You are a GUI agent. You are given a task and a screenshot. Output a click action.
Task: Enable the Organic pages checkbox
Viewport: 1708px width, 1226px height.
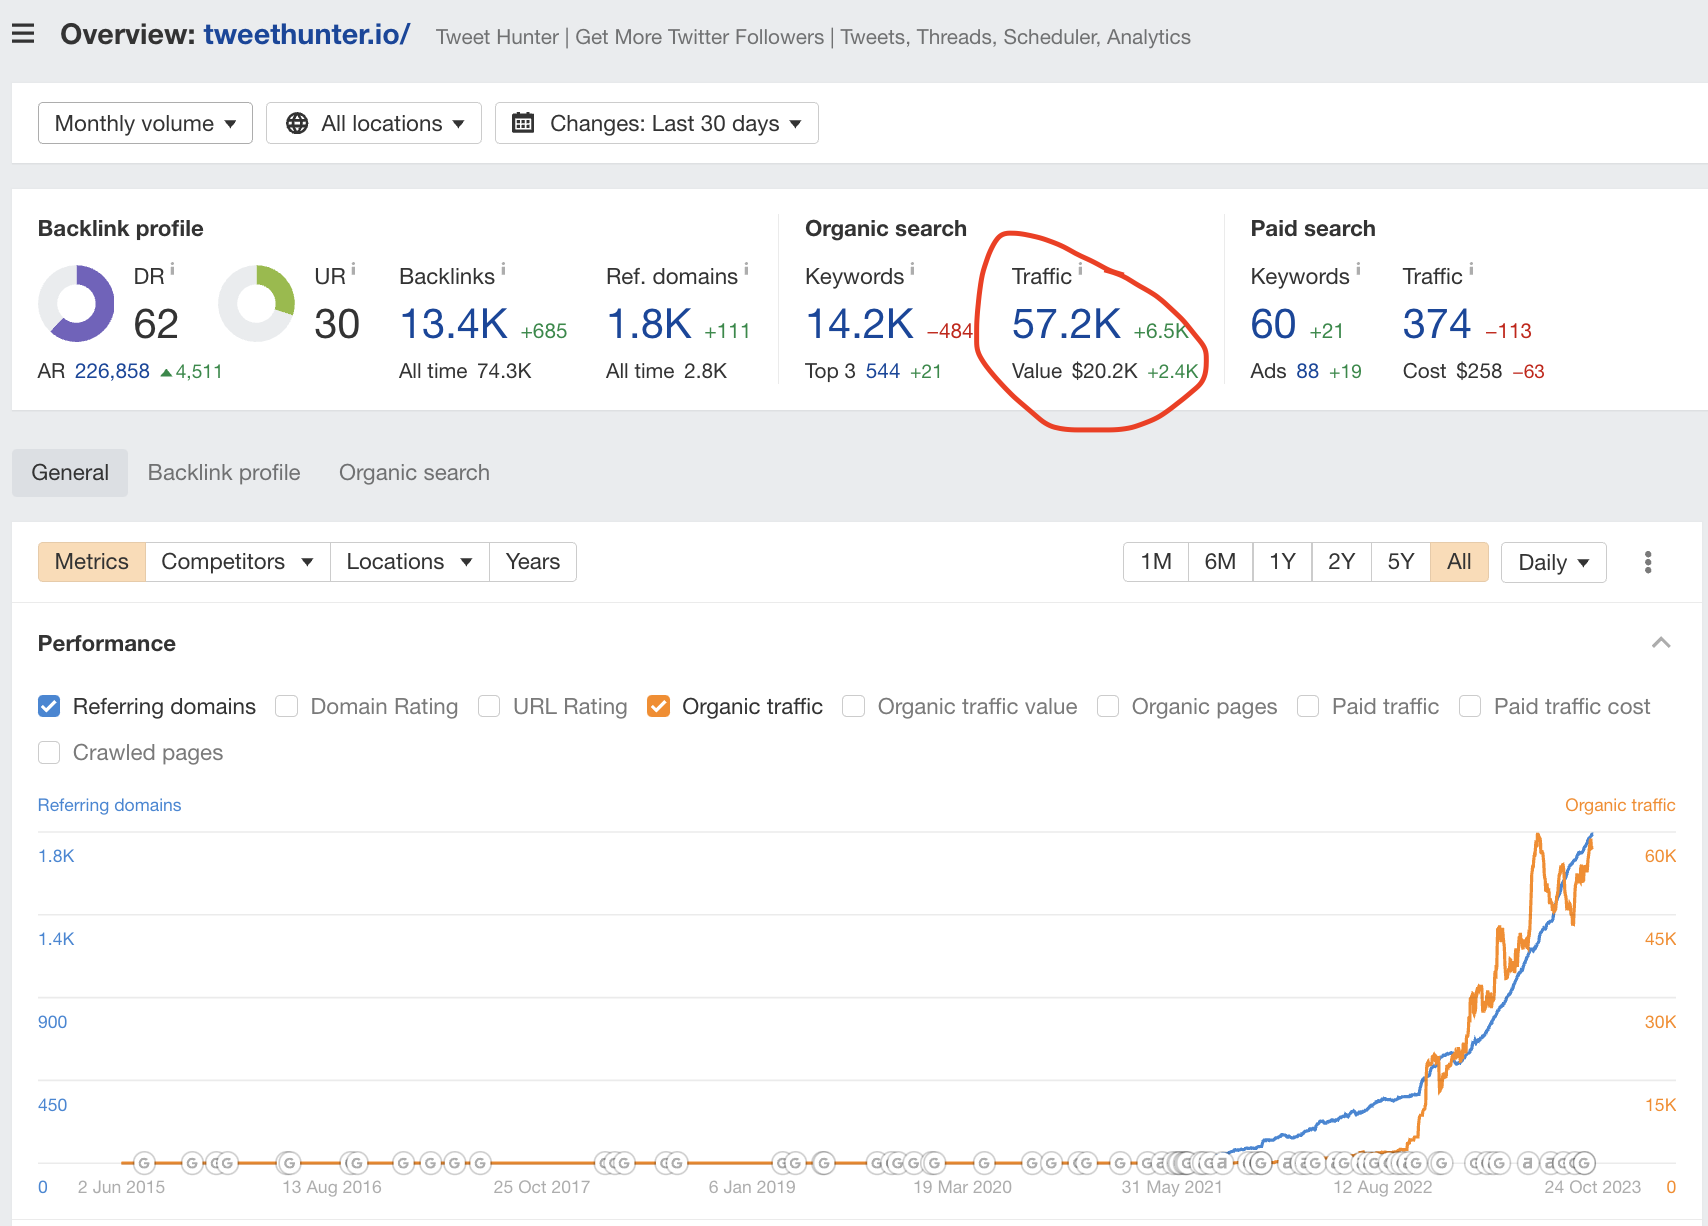tap(1108, 706)
